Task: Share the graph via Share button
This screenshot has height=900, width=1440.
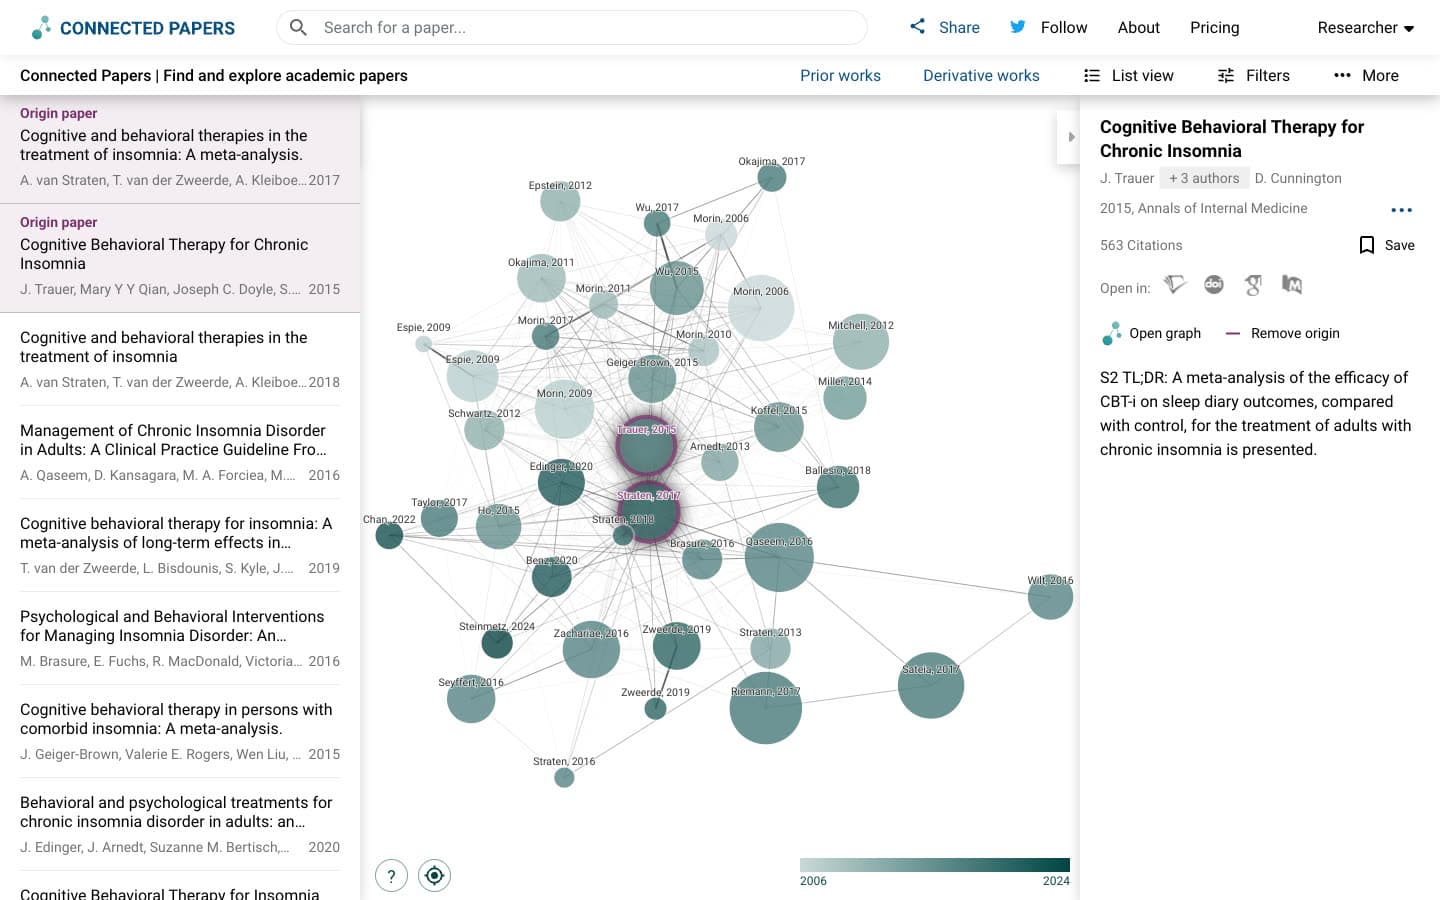Action: coord(945,28)
